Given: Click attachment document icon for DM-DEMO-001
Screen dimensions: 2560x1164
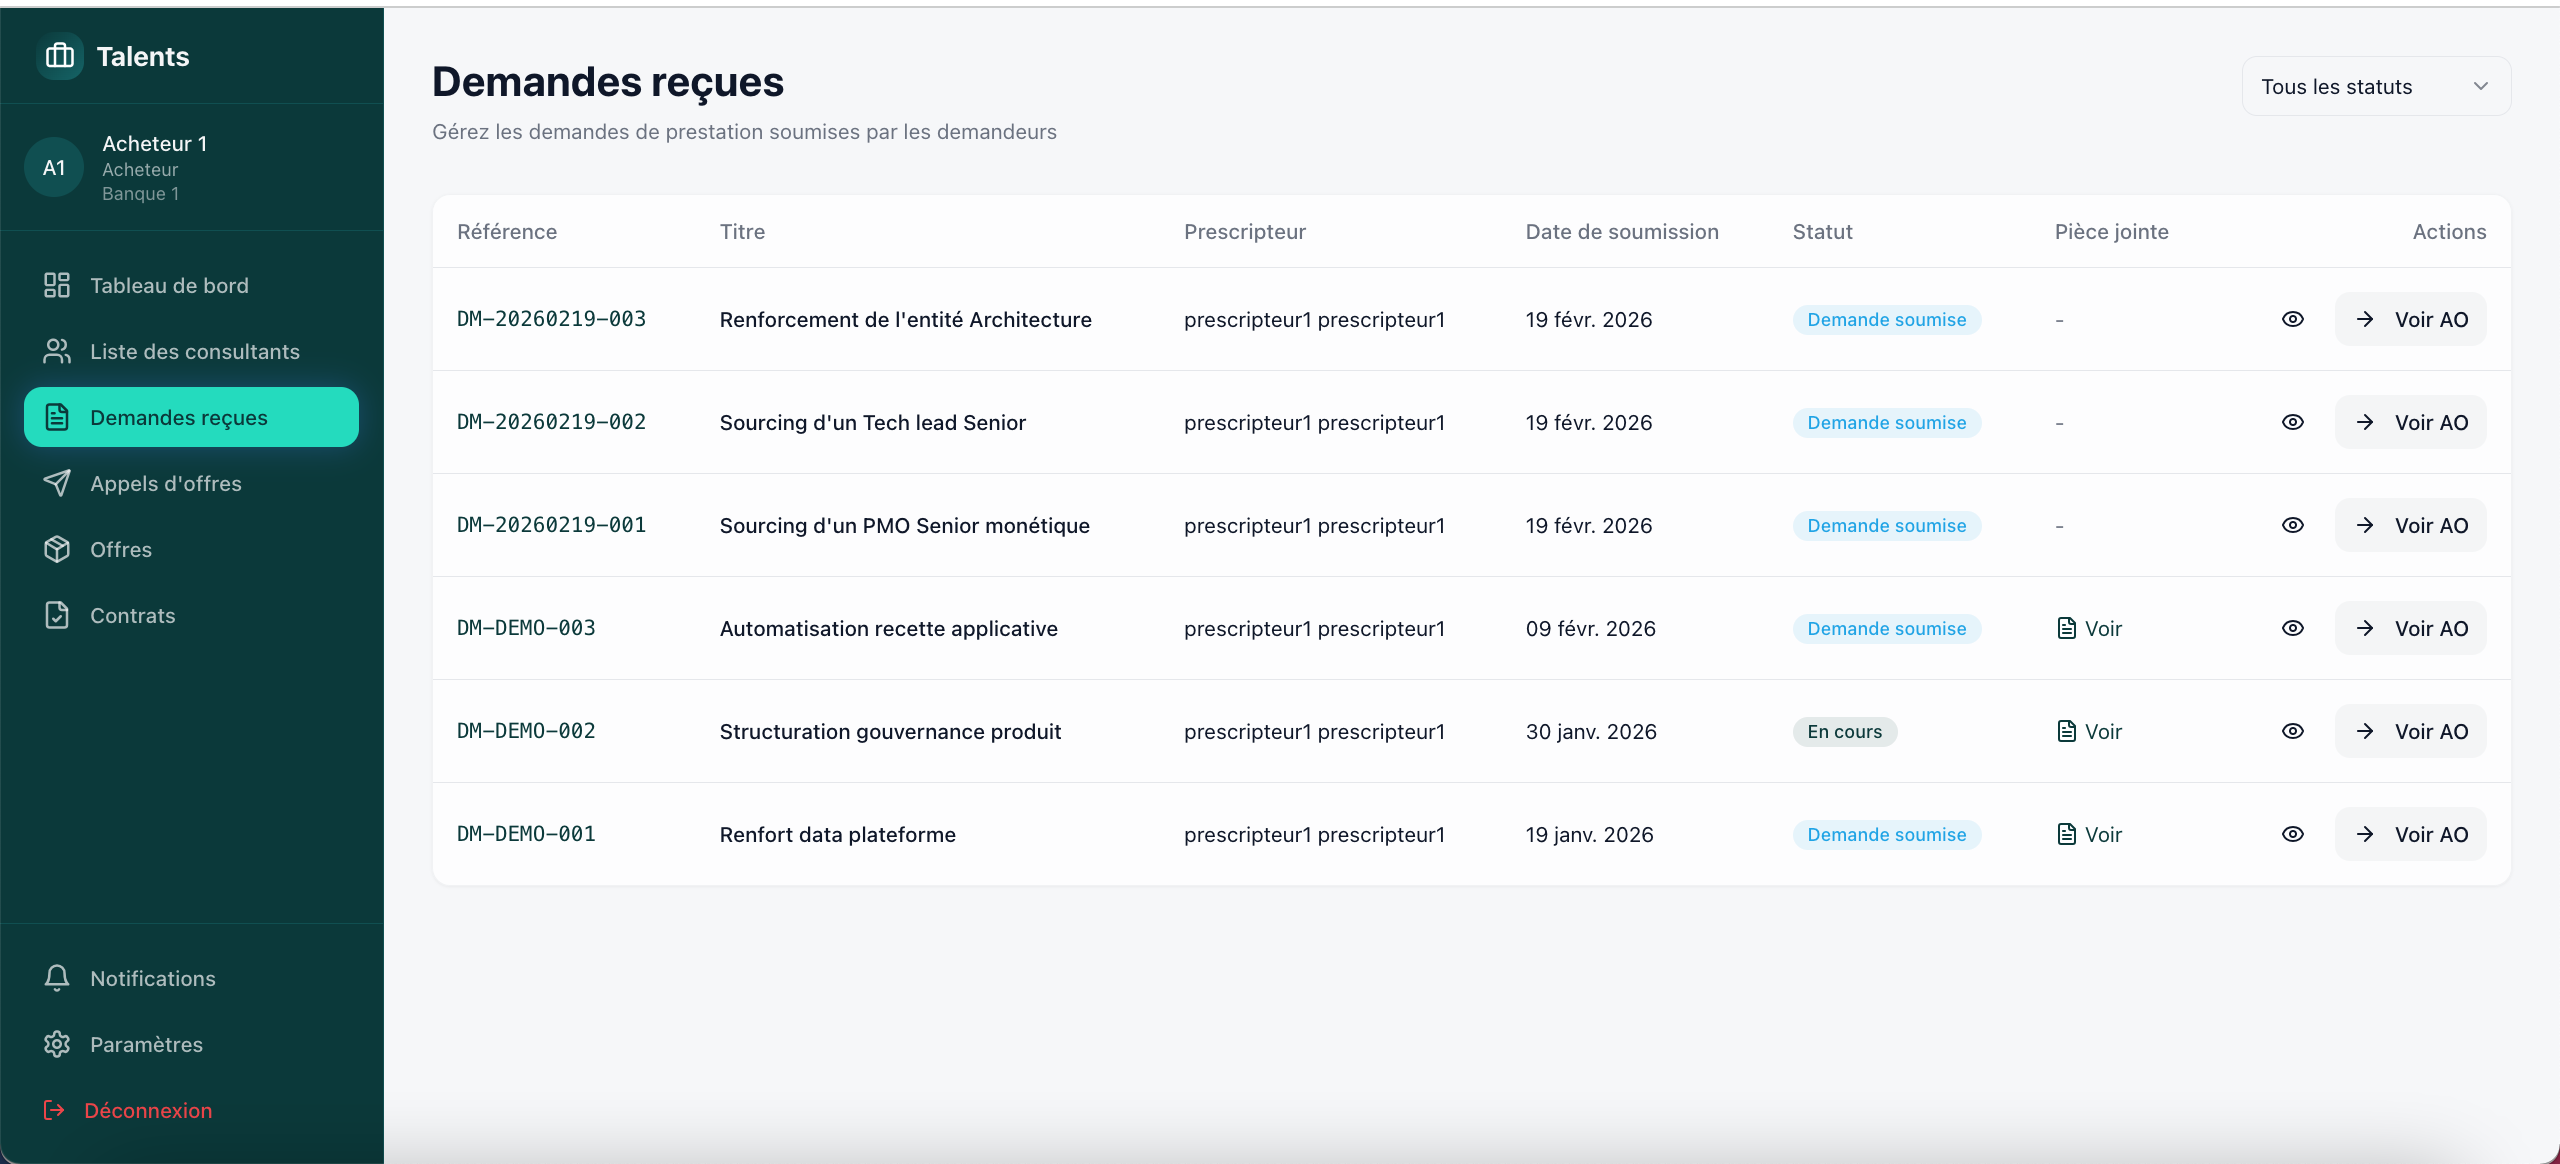Looking at the screenshot, I should pyautogui.click(x=2066, y=834).
